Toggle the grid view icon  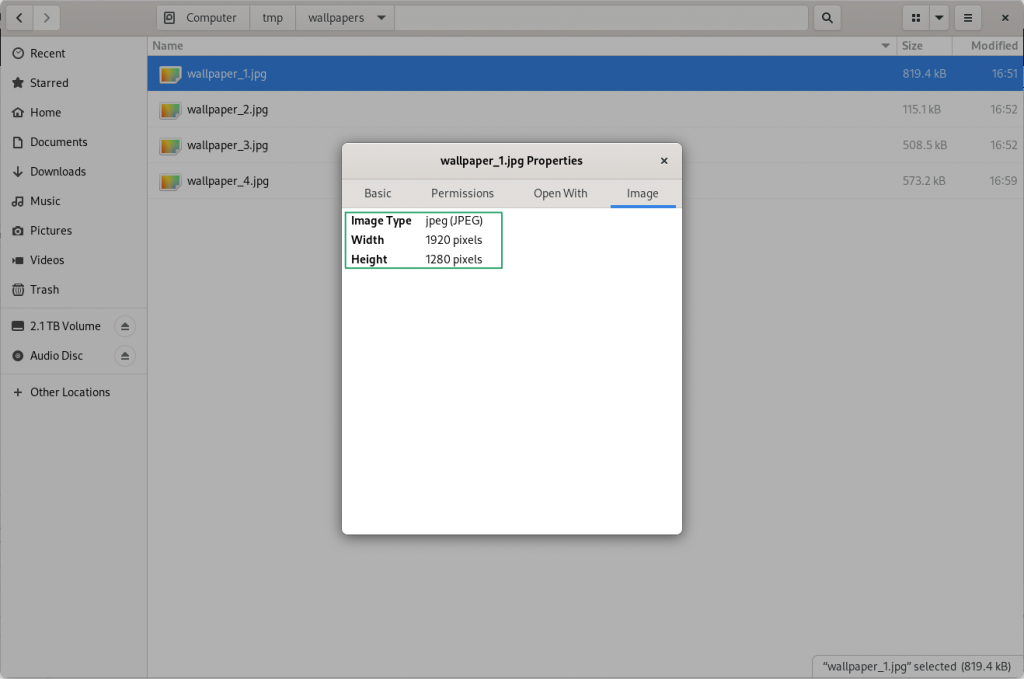915,18
